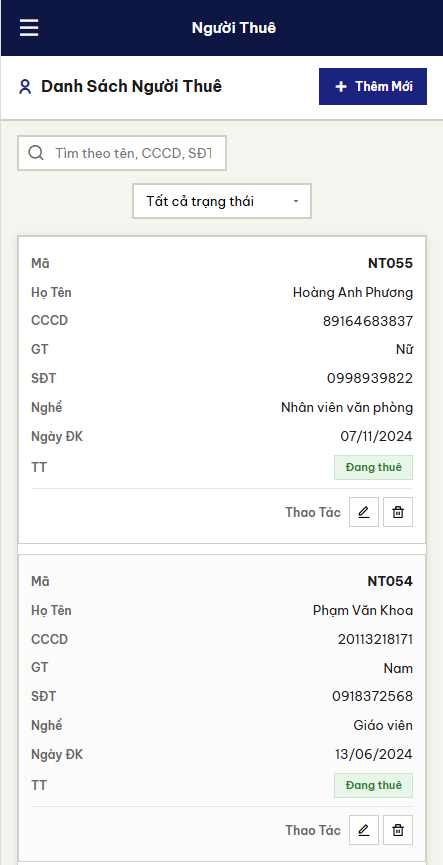Focus the Tìm theo tên, CCCD search field
The height and width of the screenshot is (865, 443).
(x=122, y=153)
